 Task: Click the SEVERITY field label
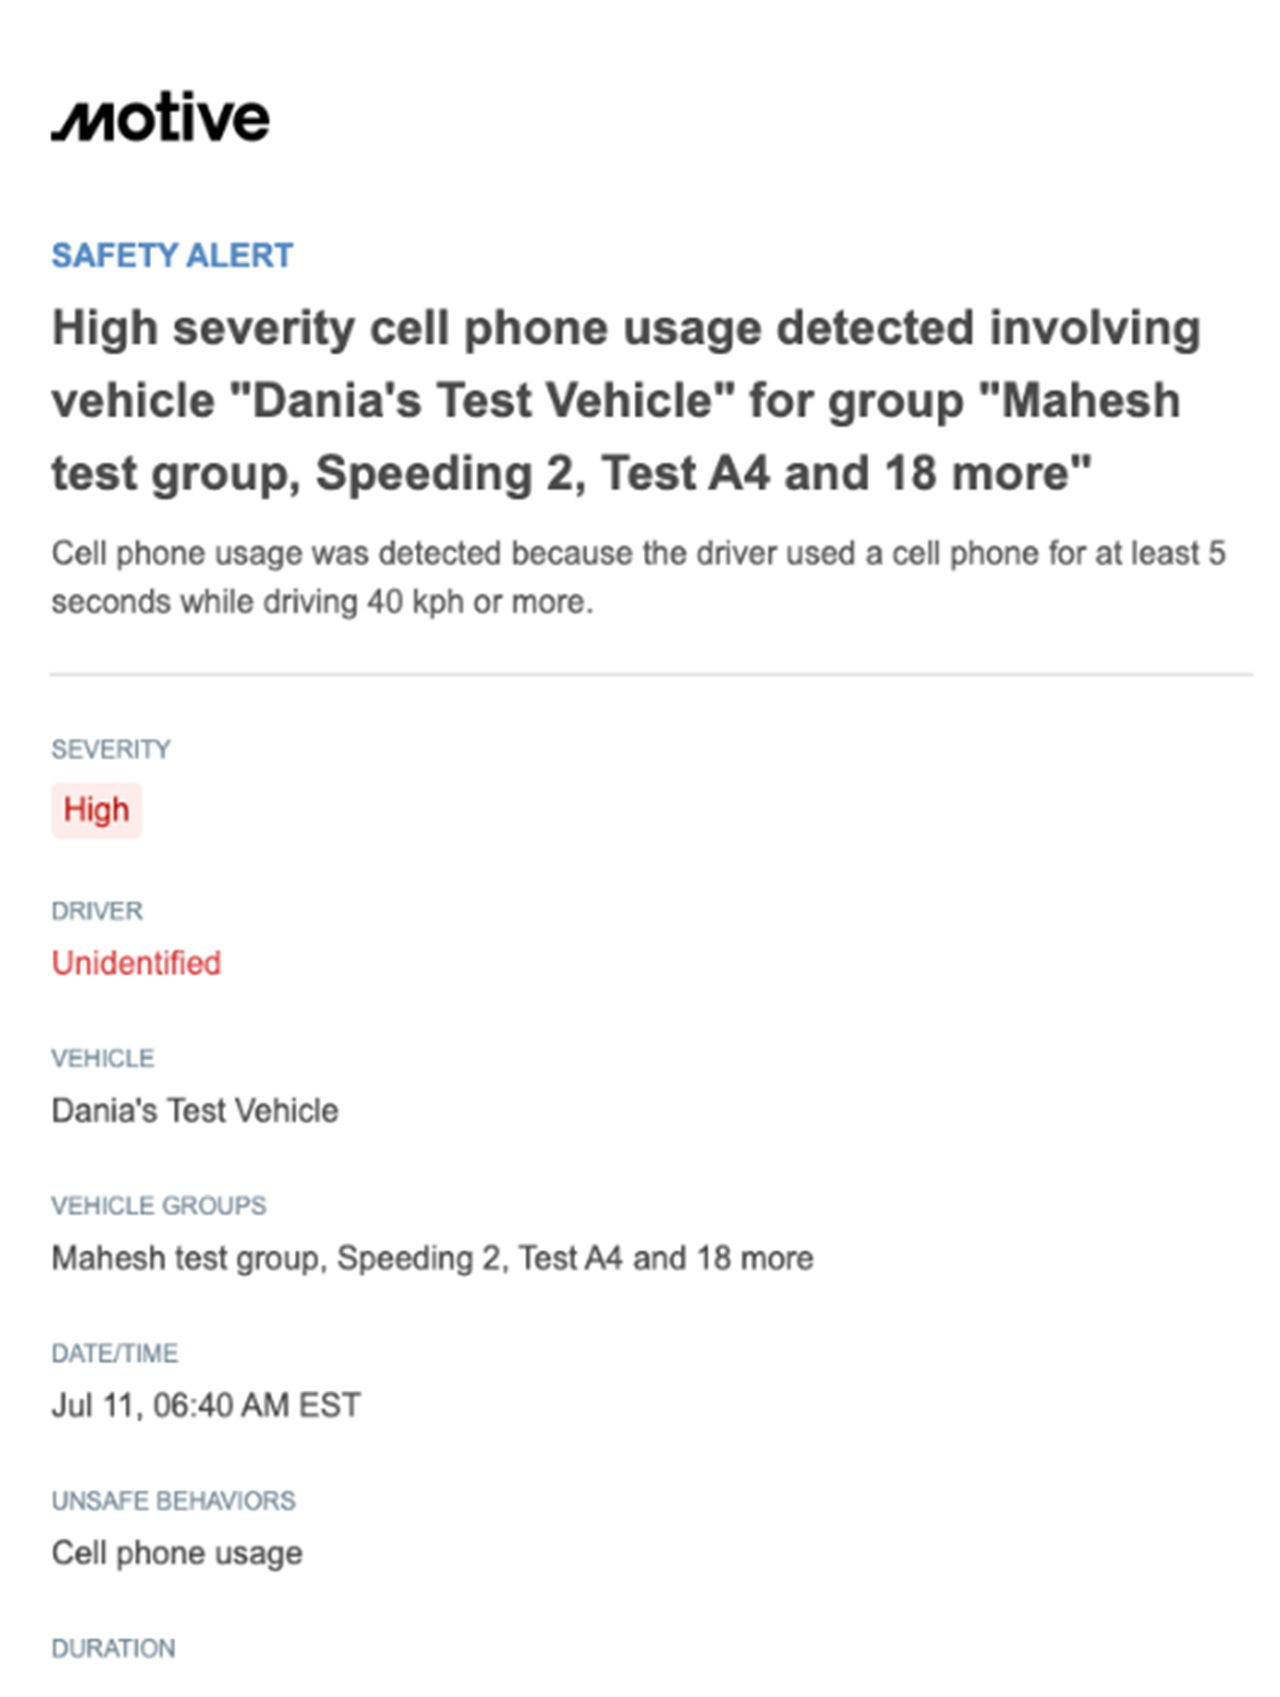point(111,749)
